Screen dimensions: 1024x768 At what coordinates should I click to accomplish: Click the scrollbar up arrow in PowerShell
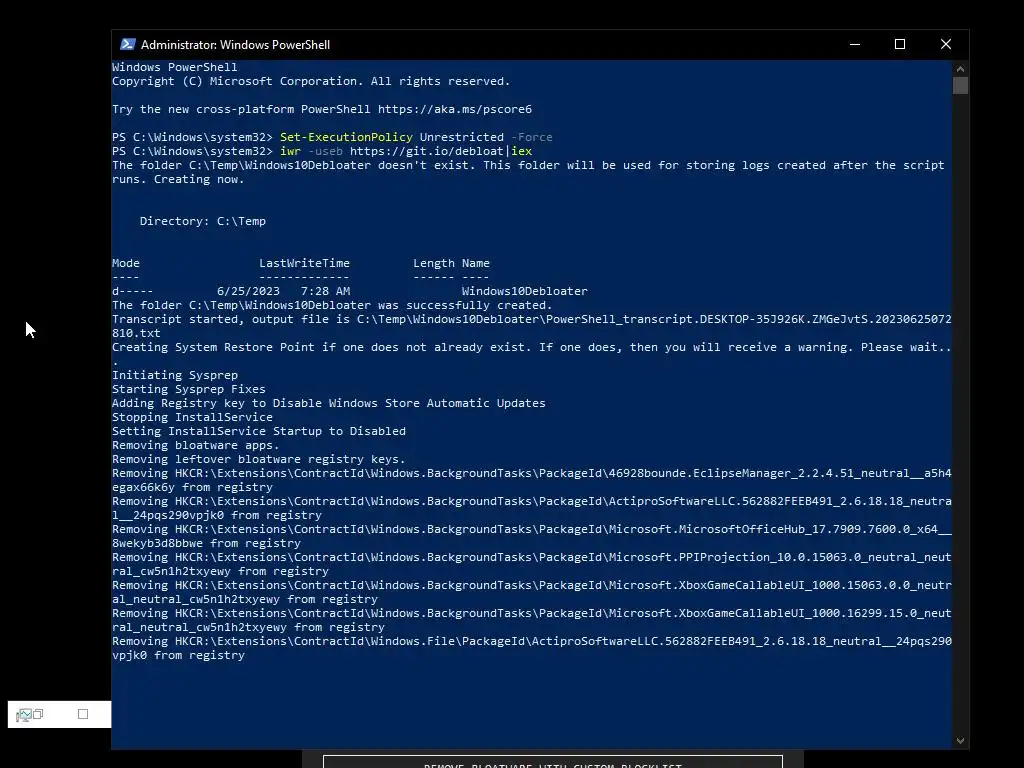coord(960,68)
